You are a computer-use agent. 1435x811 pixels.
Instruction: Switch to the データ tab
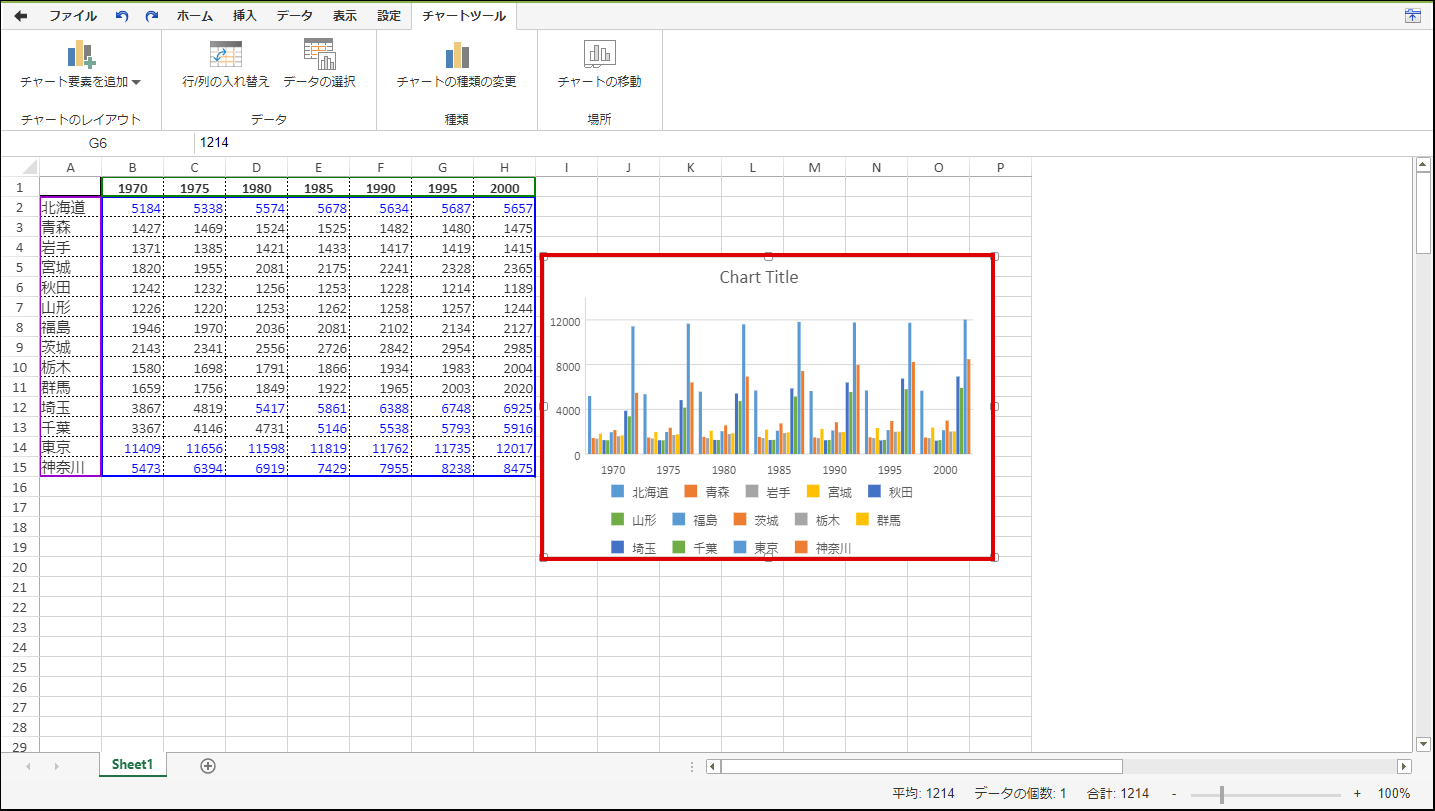[293, 16]
